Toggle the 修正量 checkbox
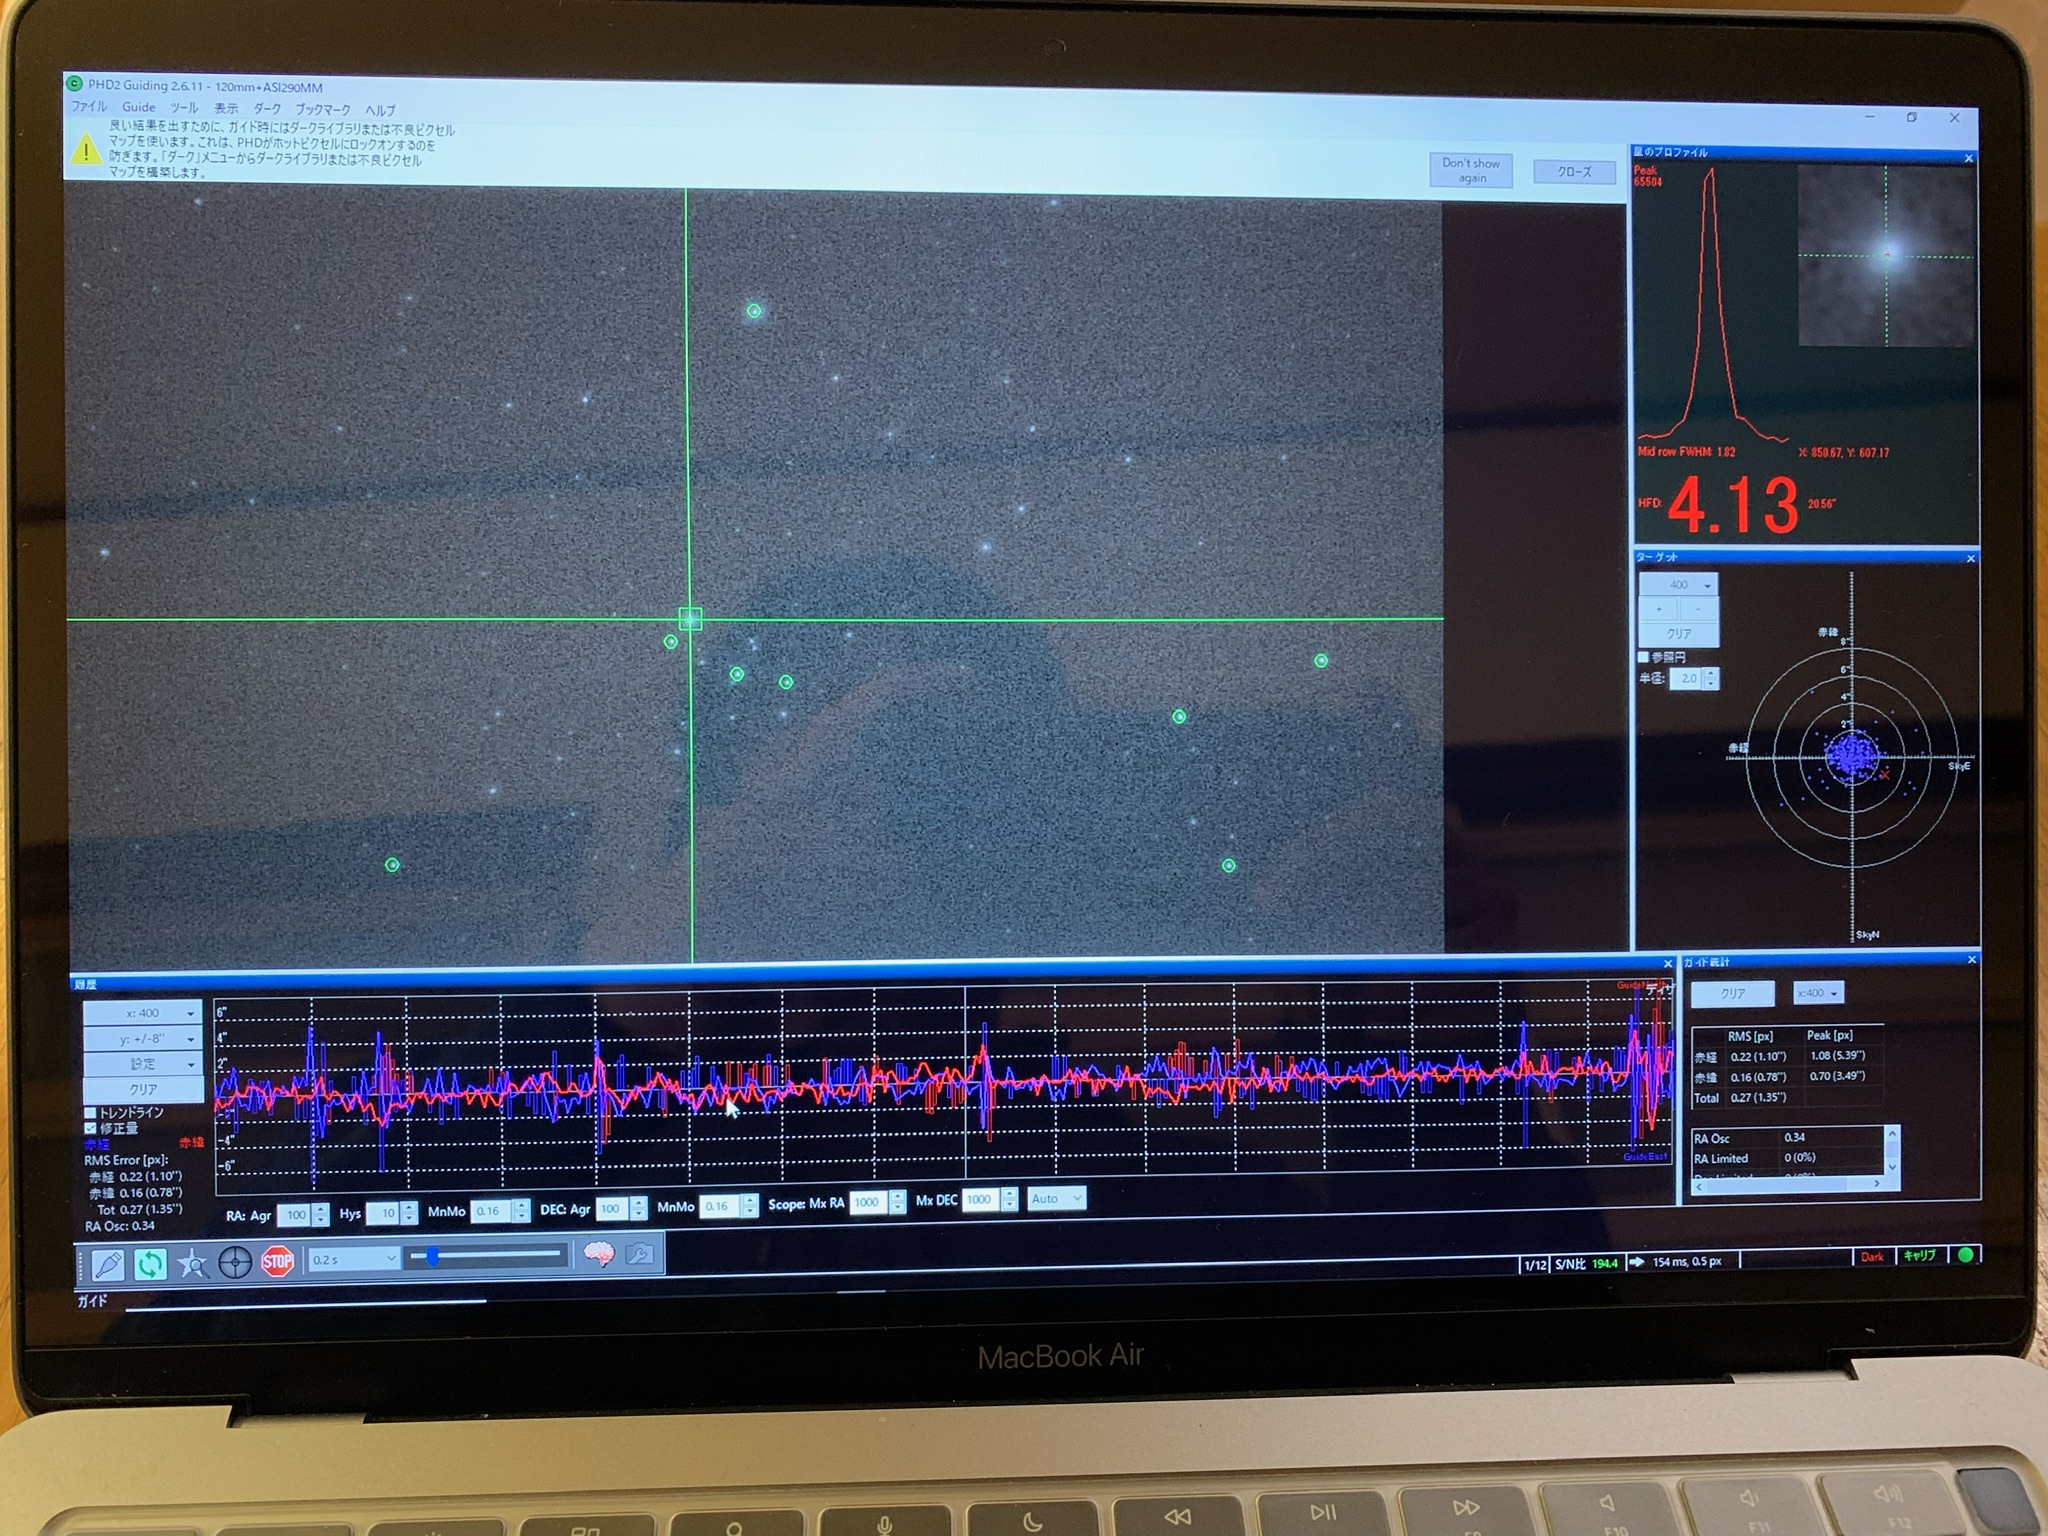The width and height of the screenshot is (2048, 1536). coord(91,1128)
